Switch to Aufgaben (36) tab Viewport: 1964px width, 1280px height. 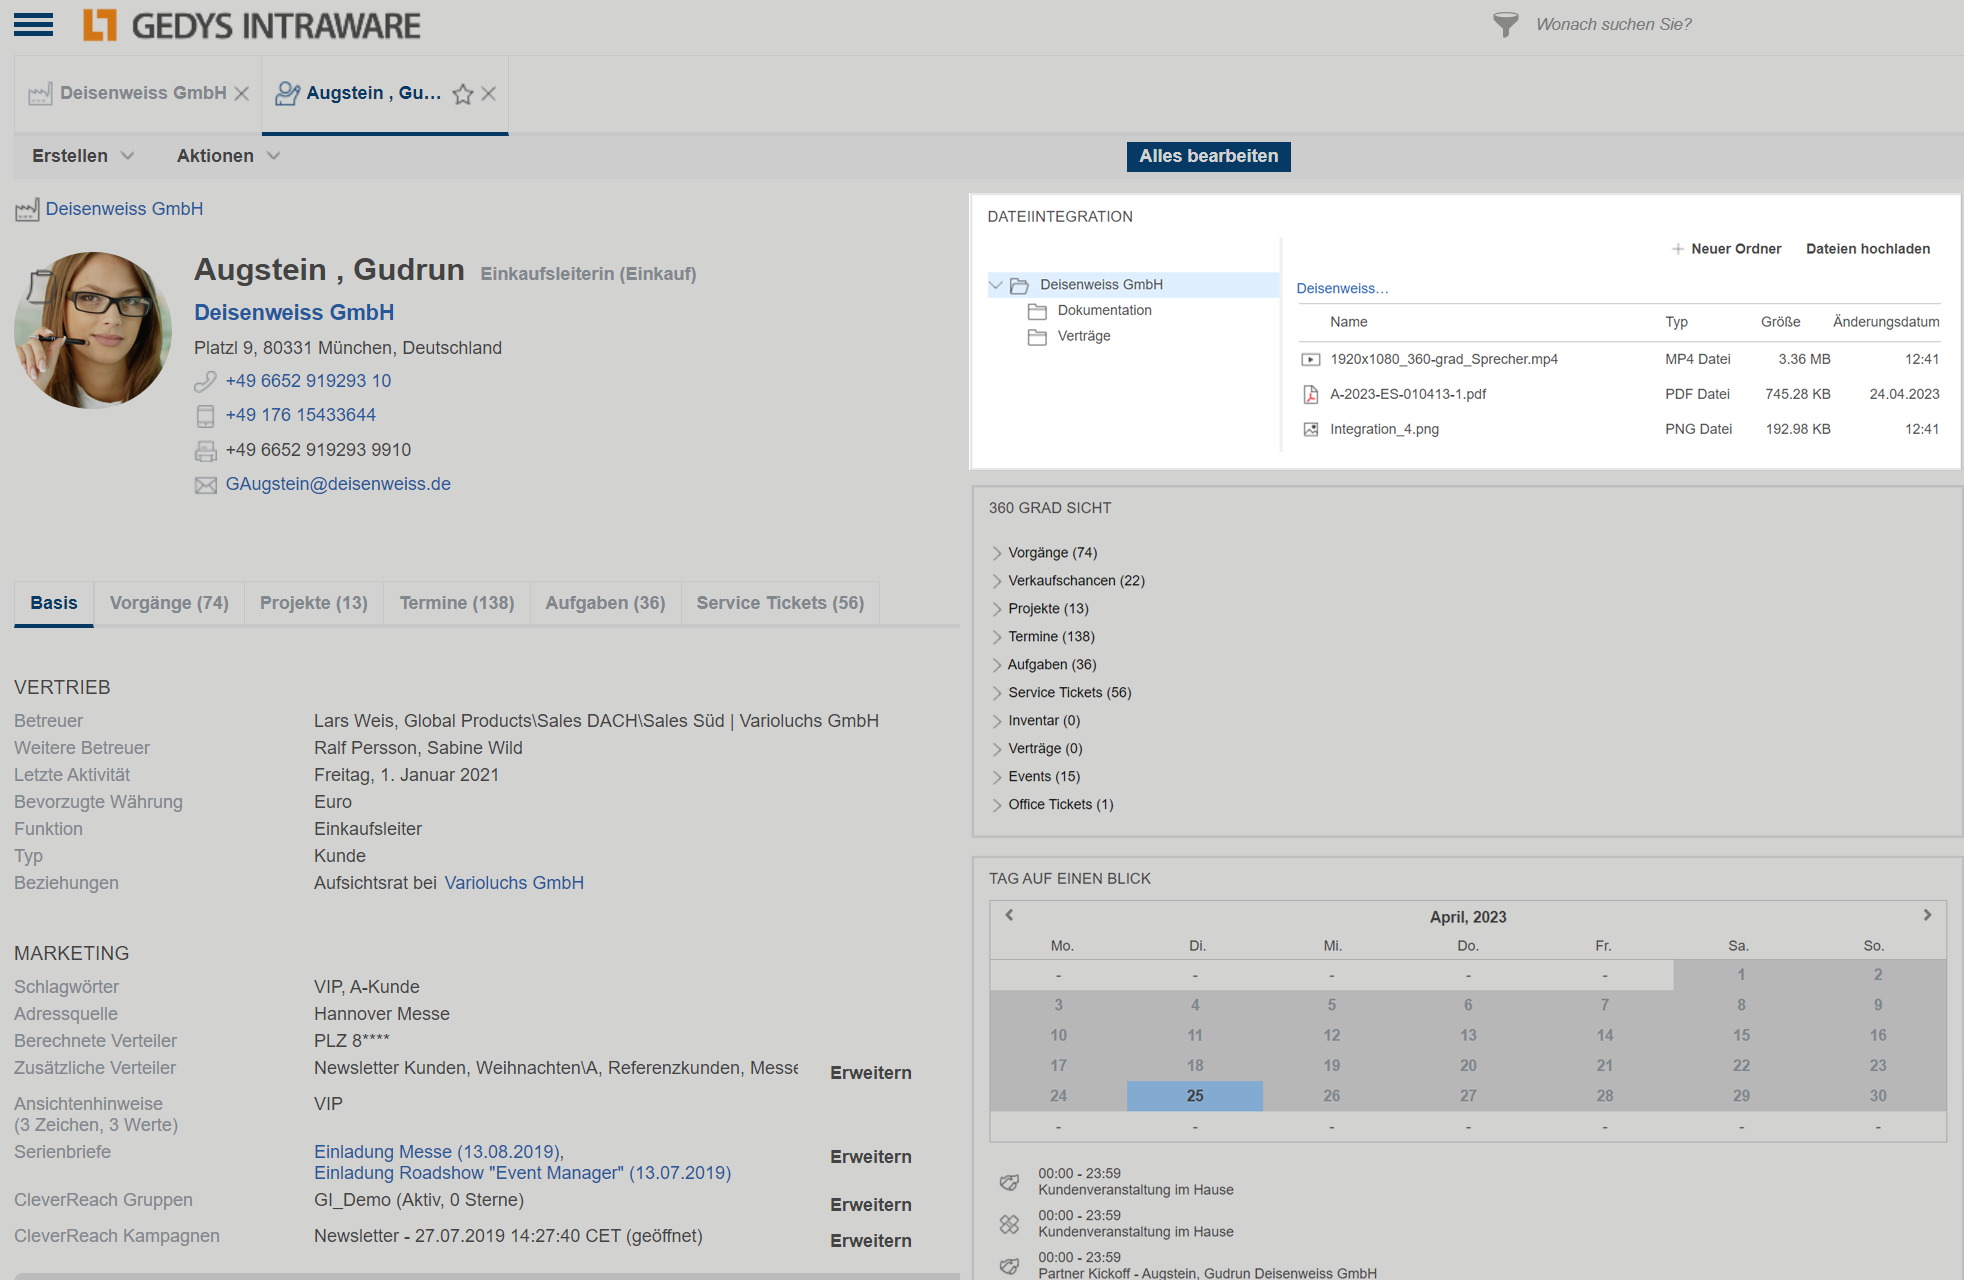(x=605, y=604)
